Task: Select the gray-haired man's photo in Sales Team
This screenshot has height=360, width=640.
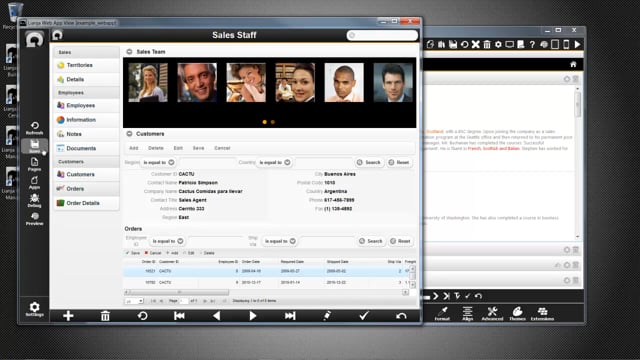Action: click(197, 82)
